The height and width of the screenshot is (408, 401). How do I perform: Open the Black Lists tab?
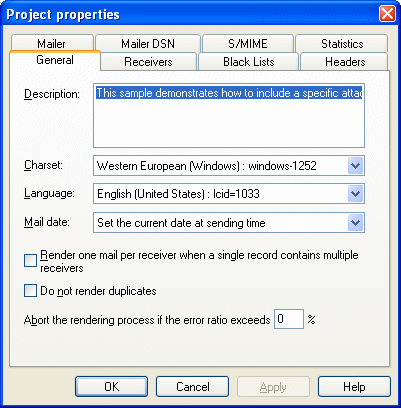(249, 62)
